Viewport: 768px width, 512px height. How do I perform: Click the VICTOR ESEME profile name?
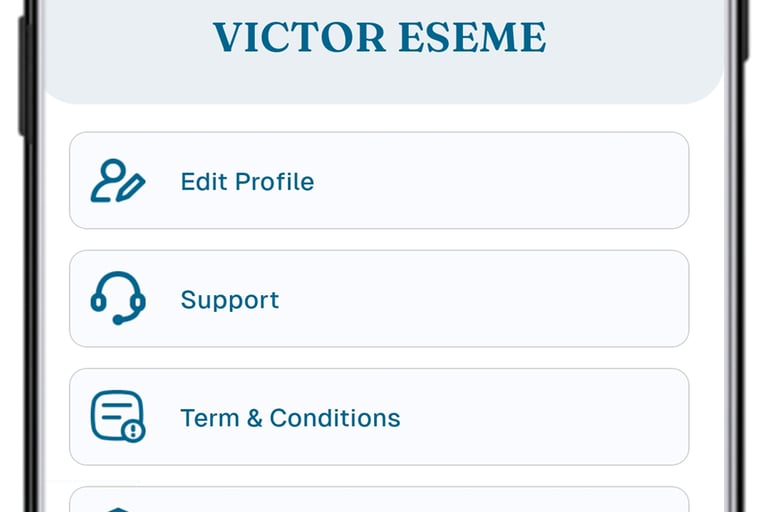pyautogui.click(x=380, y=38)
